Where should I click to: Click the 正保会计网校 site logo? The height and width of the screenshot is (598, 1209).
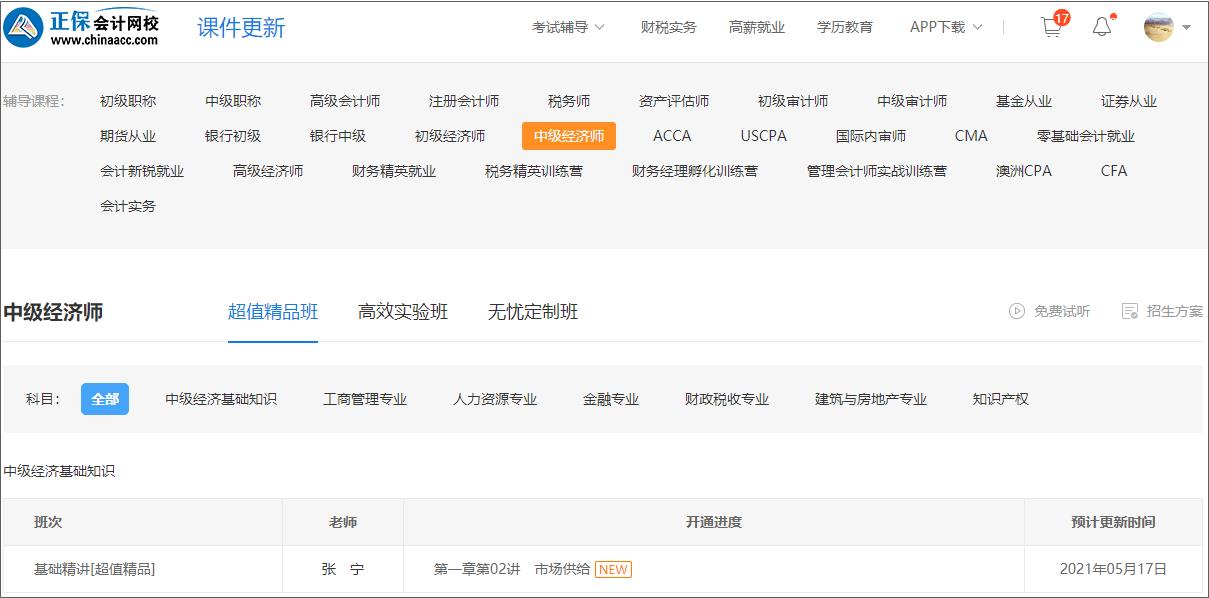(80, 26)
